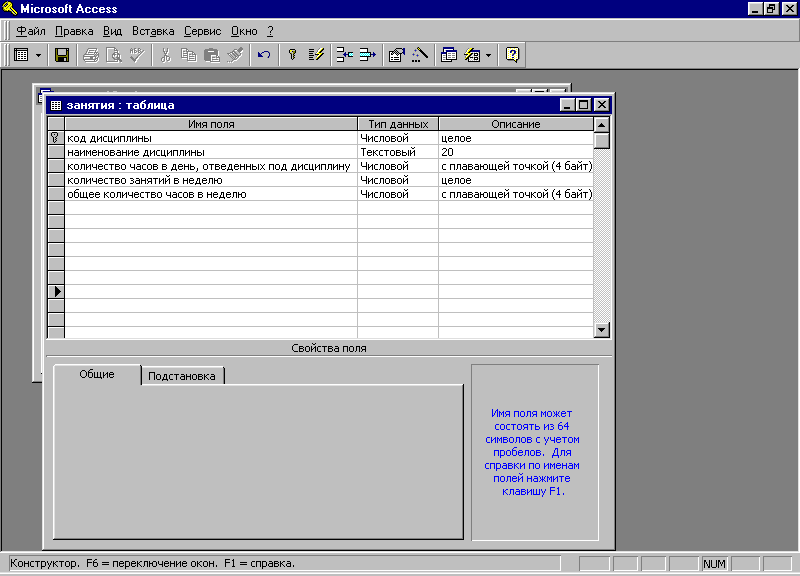Viewport: 800px width, 576px height.
Task: Minimize the занятия table window
Action: (567, 105)
